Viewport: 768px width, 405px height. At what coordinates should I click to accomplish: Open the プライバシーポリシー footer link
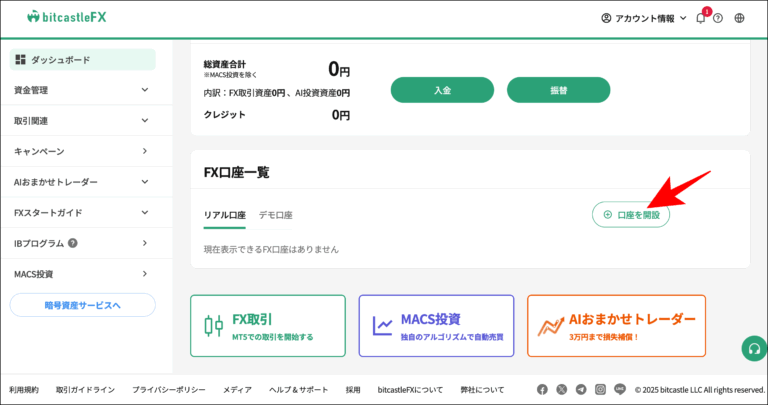(168, 390)
